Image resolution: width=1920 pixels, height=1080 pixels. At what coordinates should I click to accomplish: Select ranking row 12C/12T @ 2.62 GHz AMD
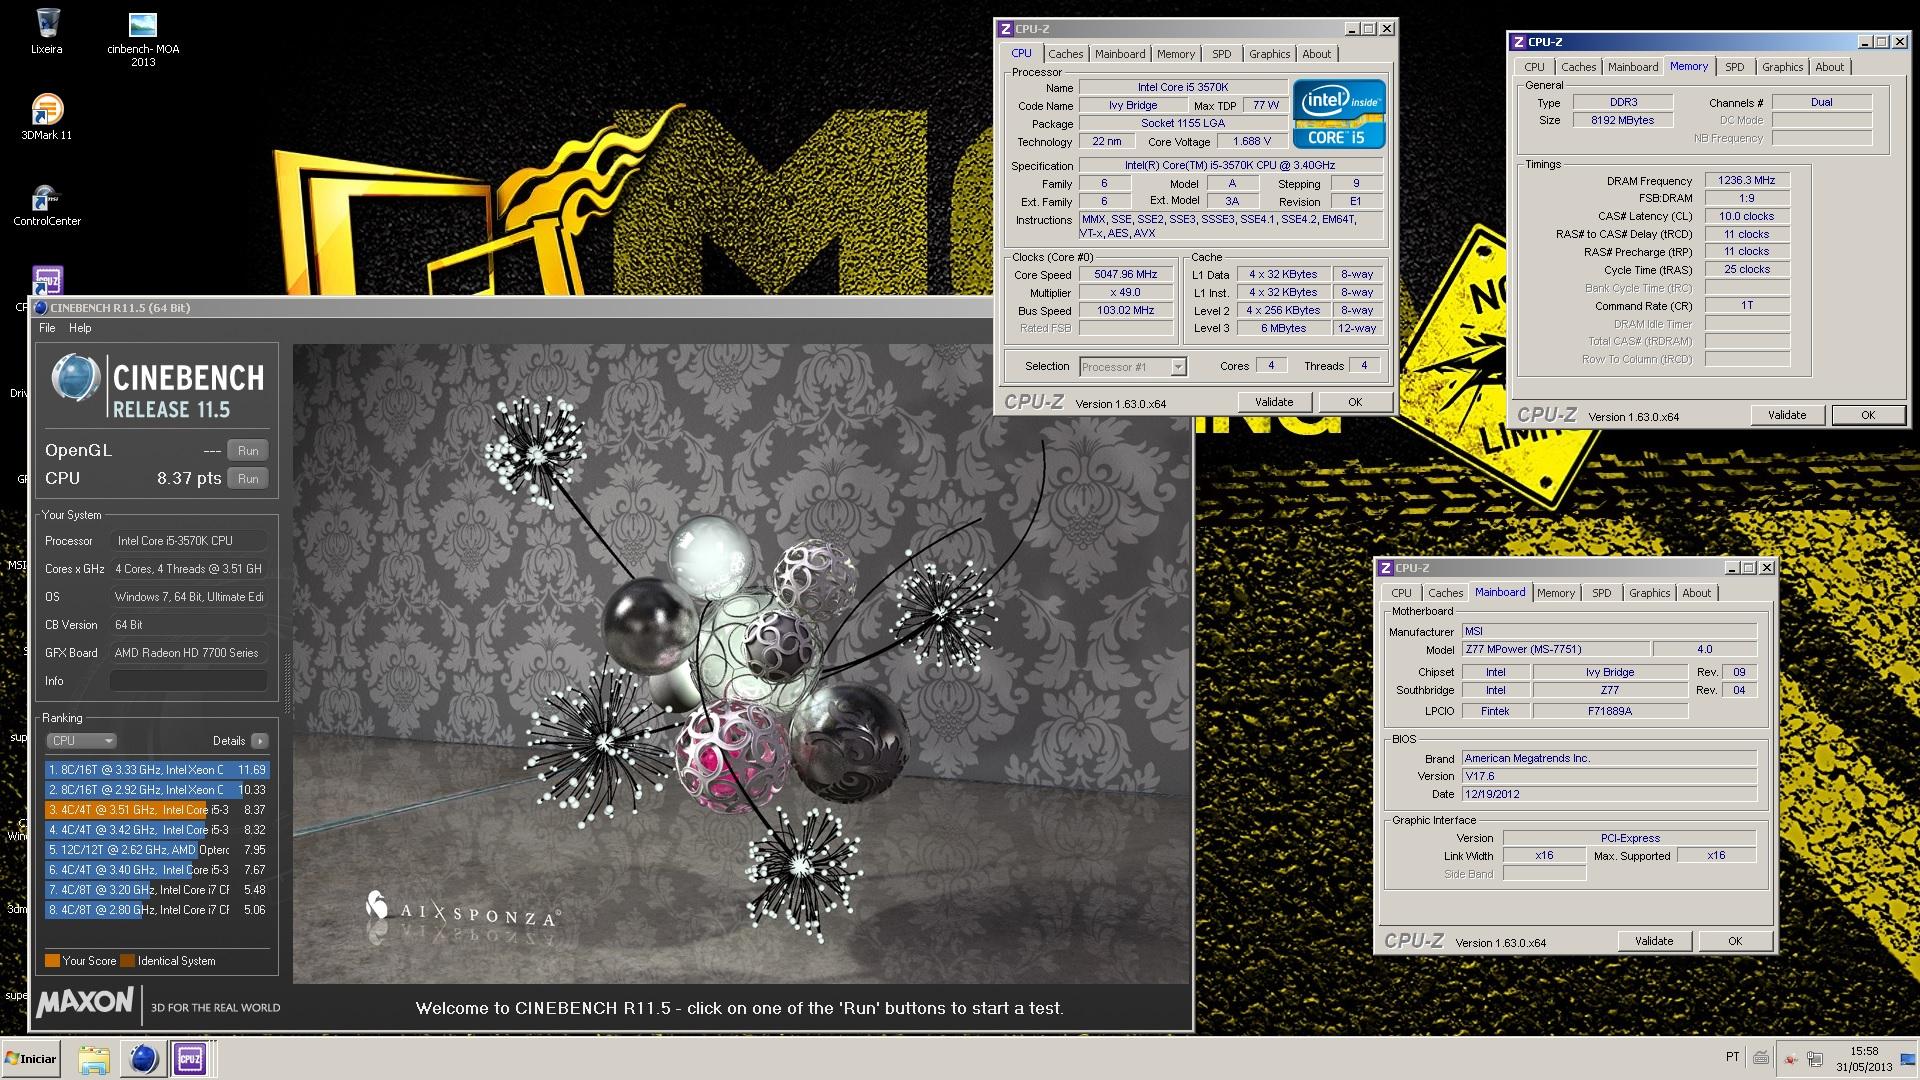157,850
